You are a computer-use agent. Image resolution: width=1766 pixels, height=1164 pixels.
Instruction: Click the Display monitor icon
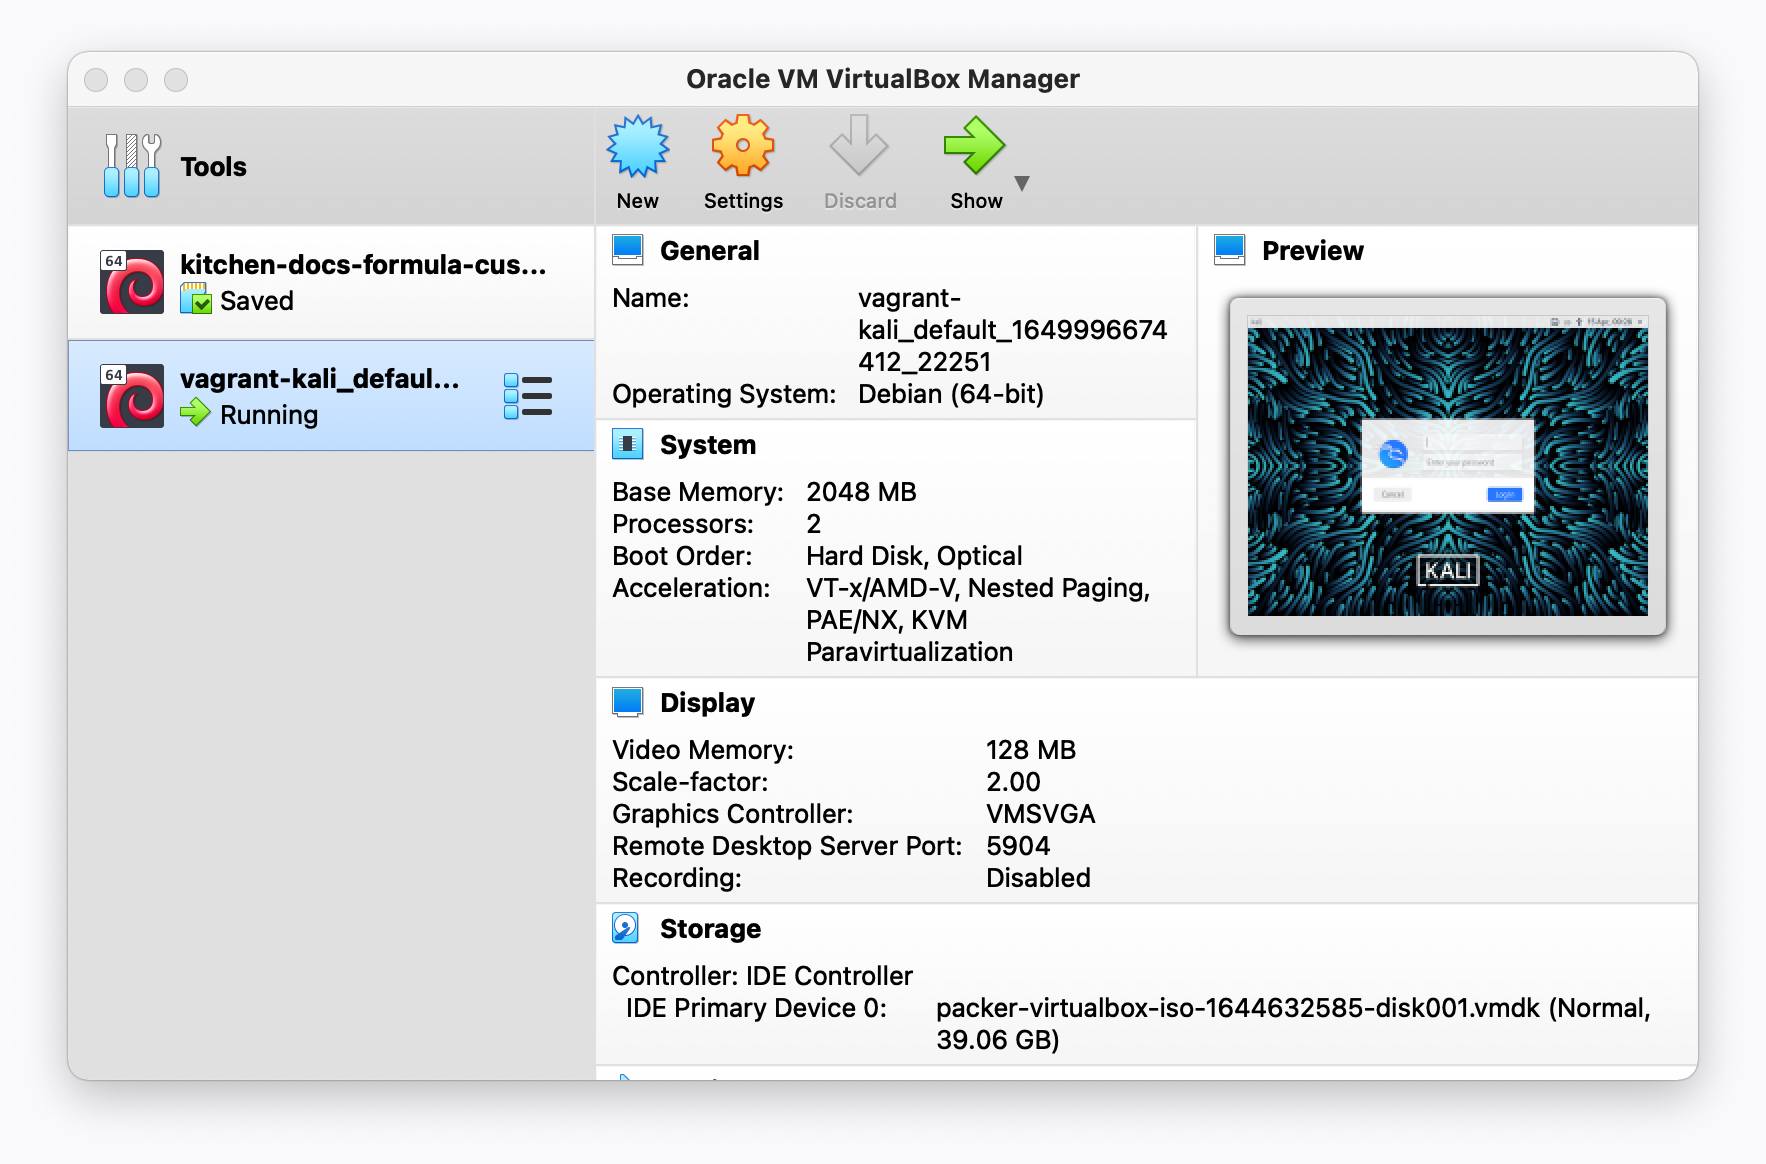point(628,701)
